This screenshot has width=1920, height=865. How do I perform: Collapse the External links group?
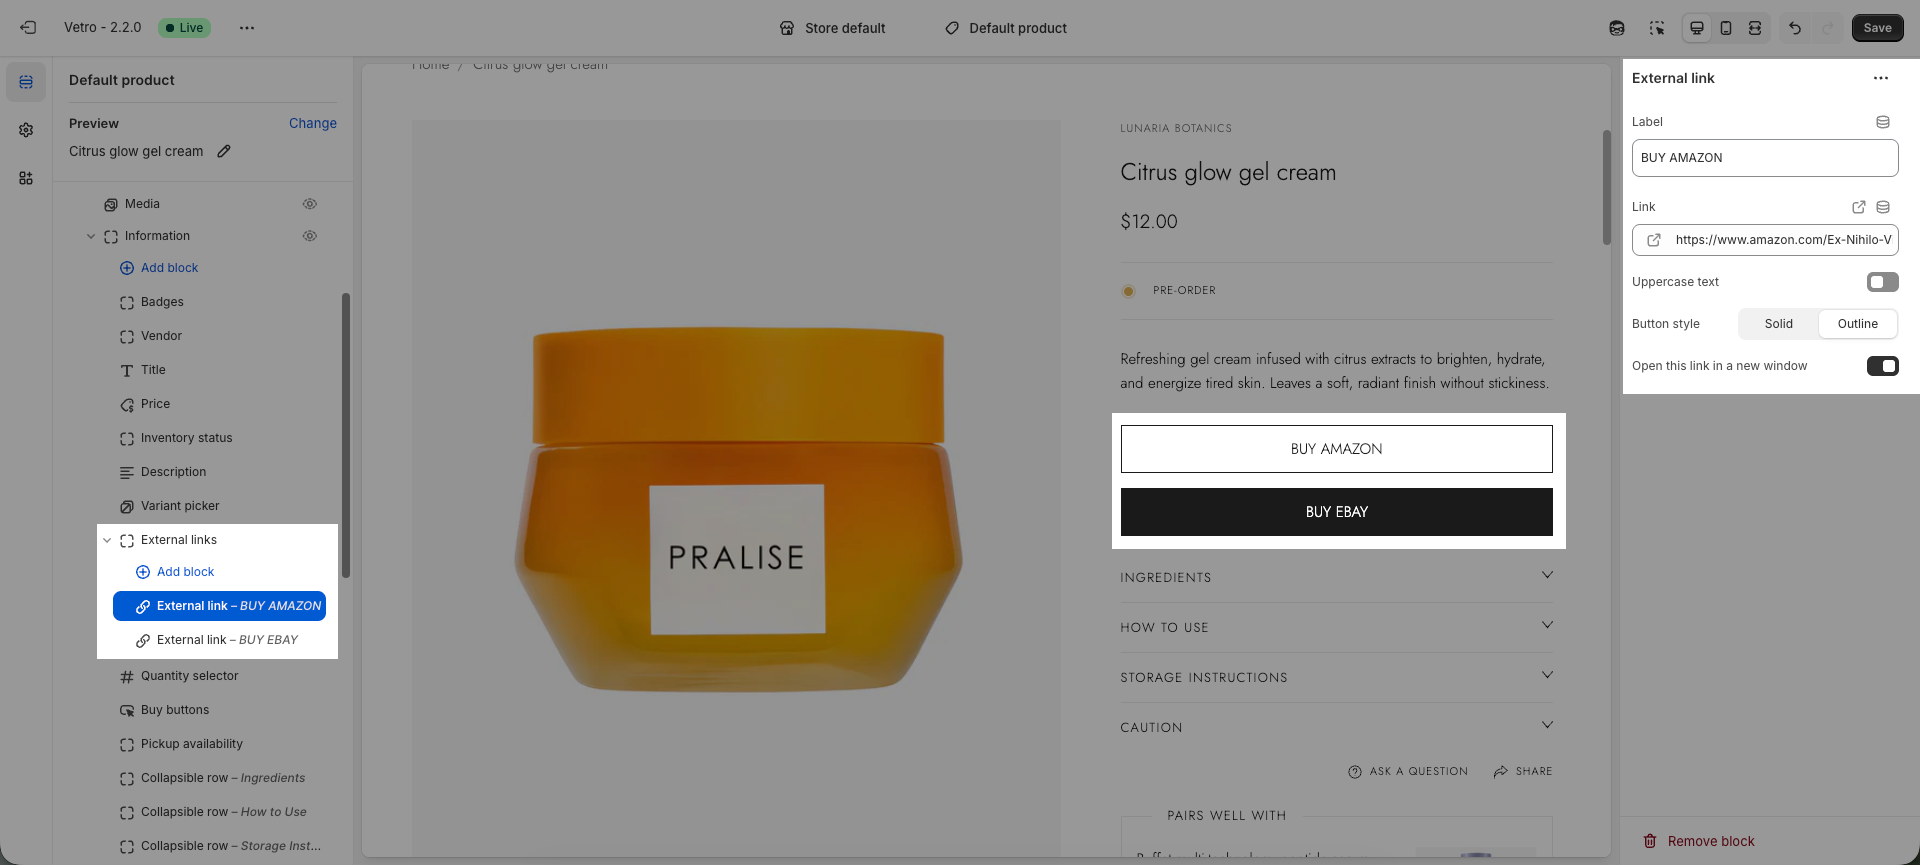[x=107, y=540]
